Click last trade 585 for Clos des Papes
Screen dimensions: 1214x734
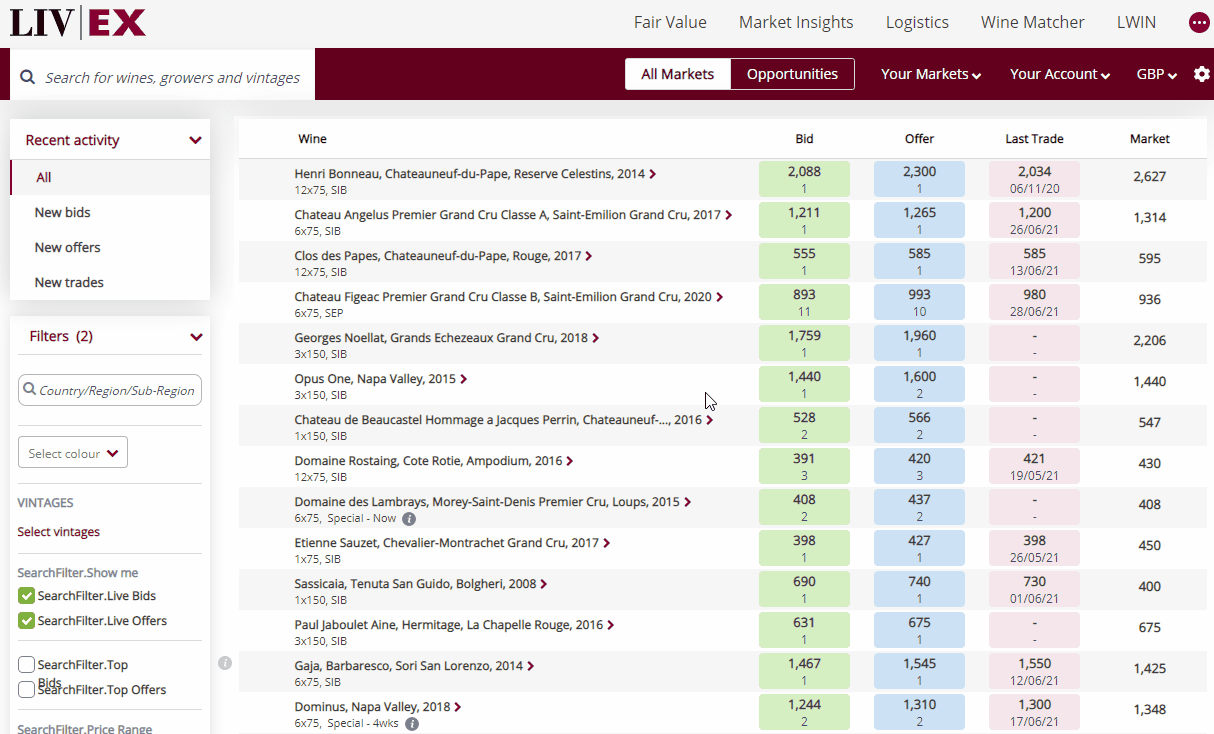click(x=1034, y=261)
